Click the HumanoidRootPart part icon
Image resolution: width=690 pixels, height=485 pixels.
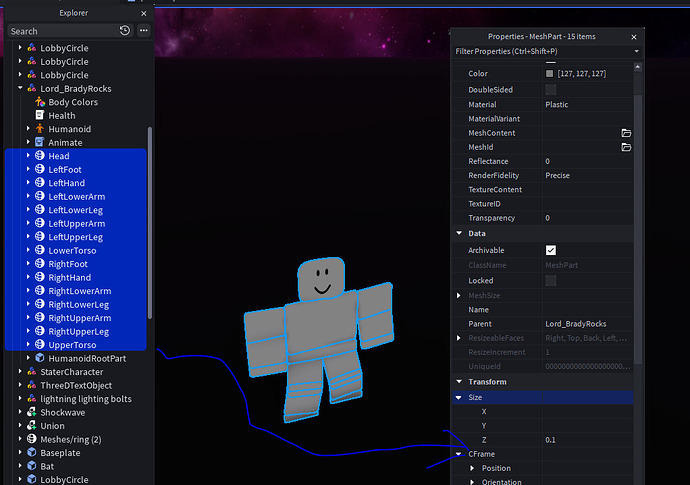(x=39, y=358)
